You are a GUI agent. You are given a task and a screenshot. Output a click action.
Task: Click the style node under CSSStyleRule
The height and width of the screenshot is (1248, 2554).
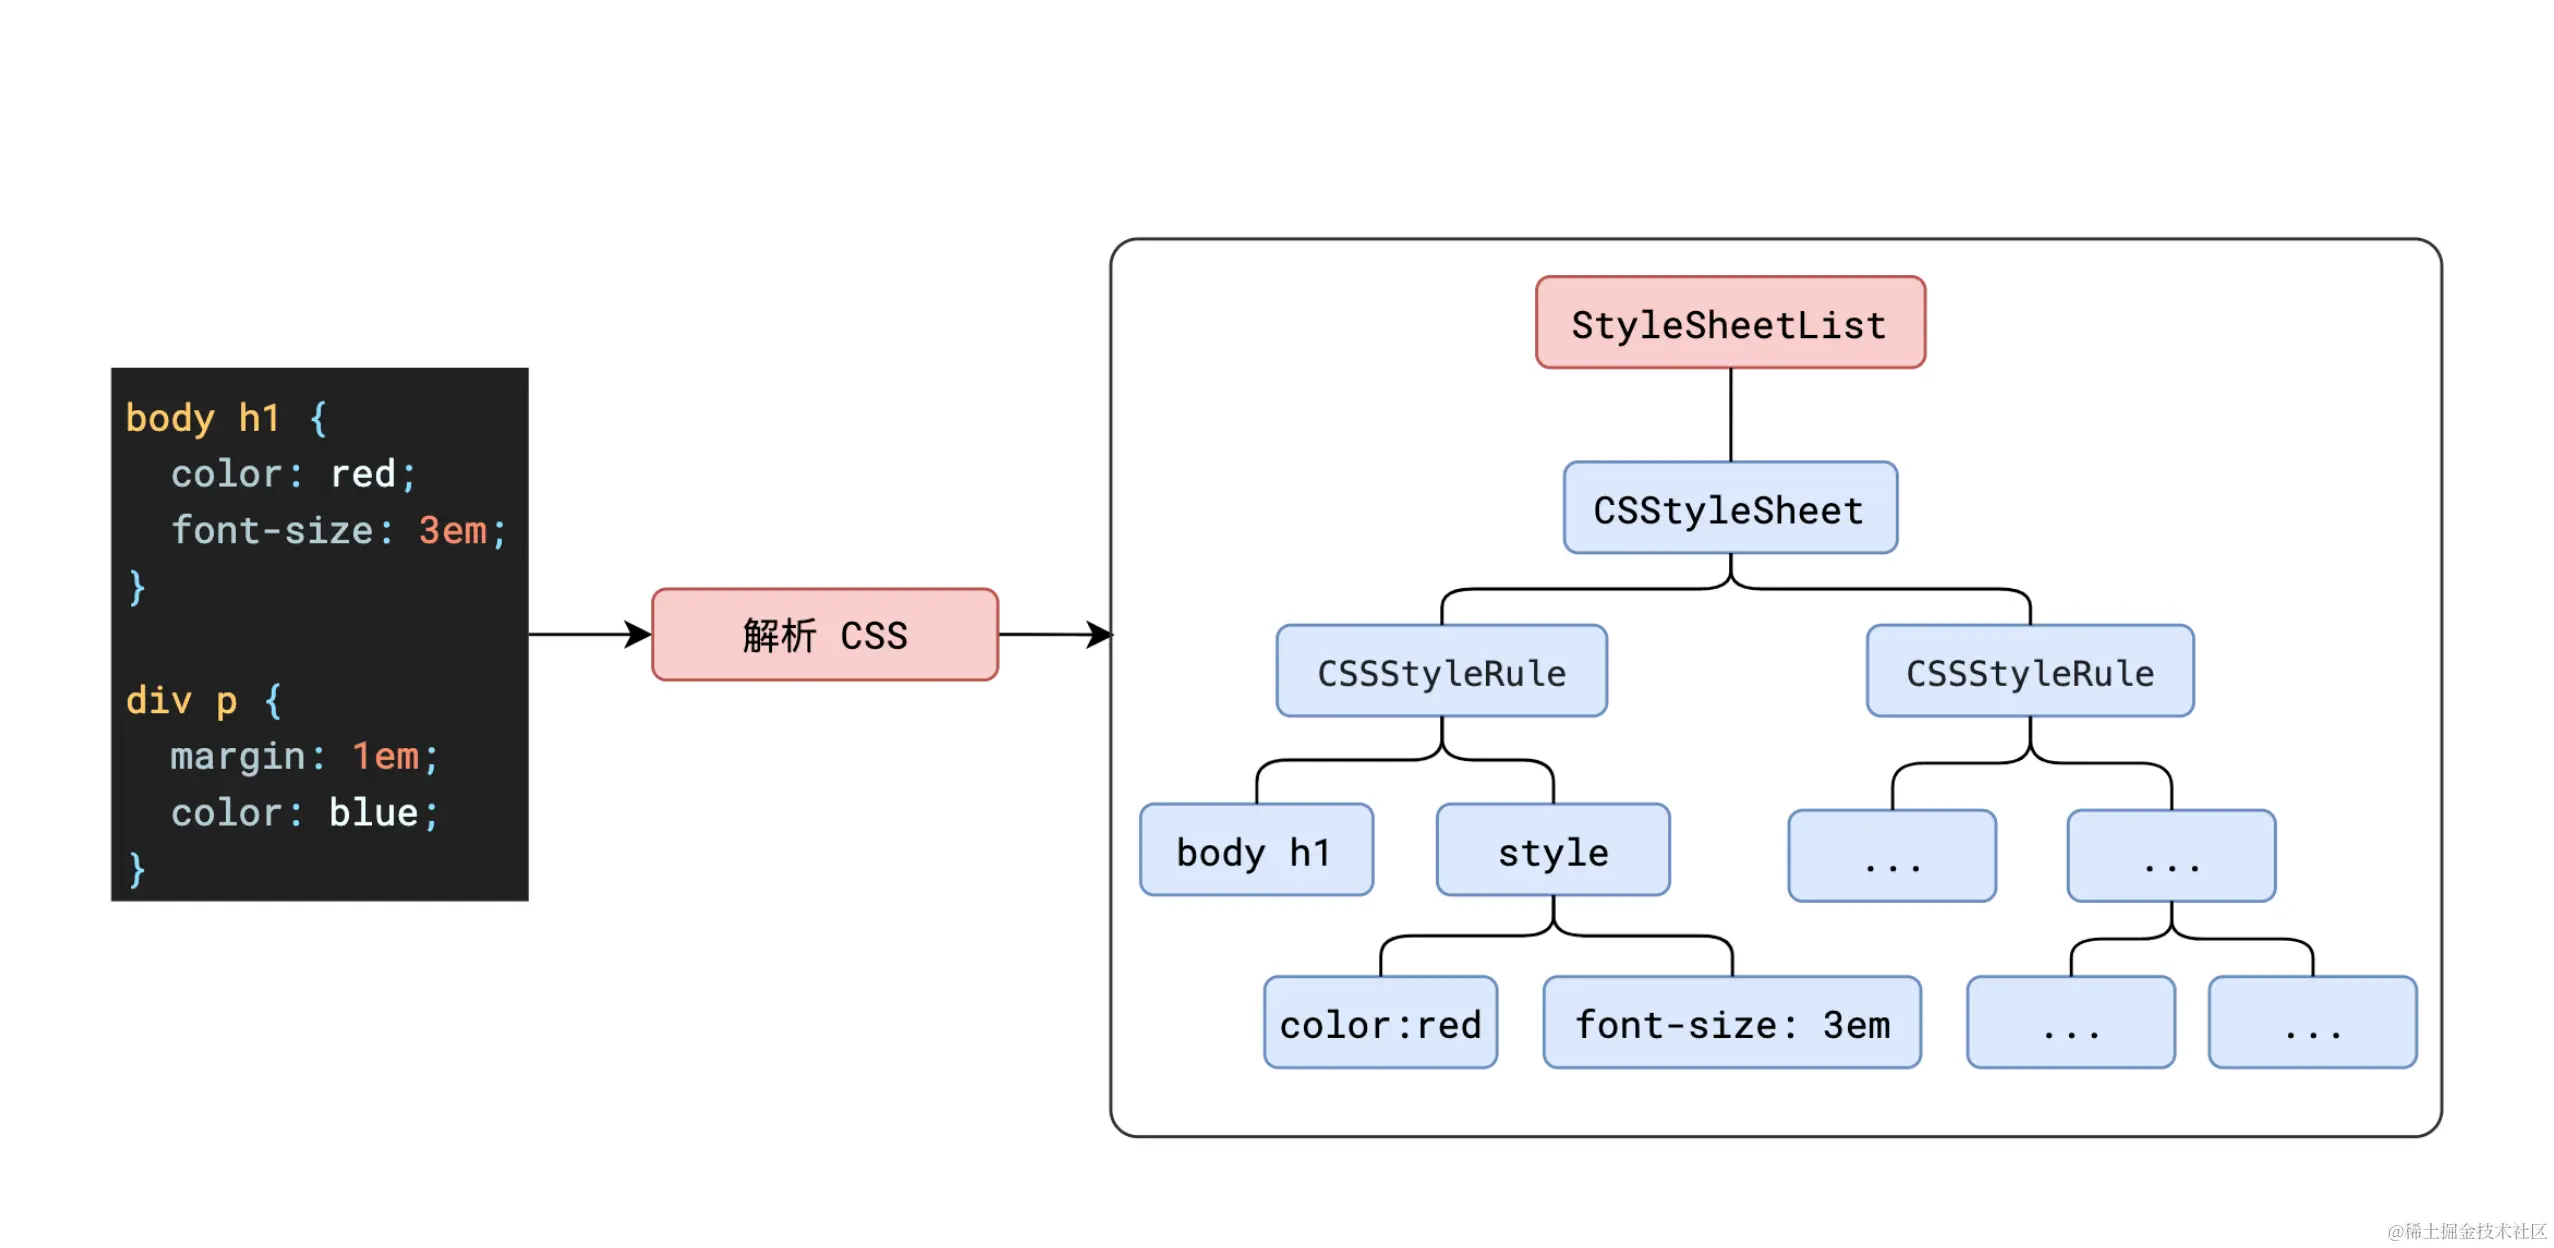[1551, 851]
